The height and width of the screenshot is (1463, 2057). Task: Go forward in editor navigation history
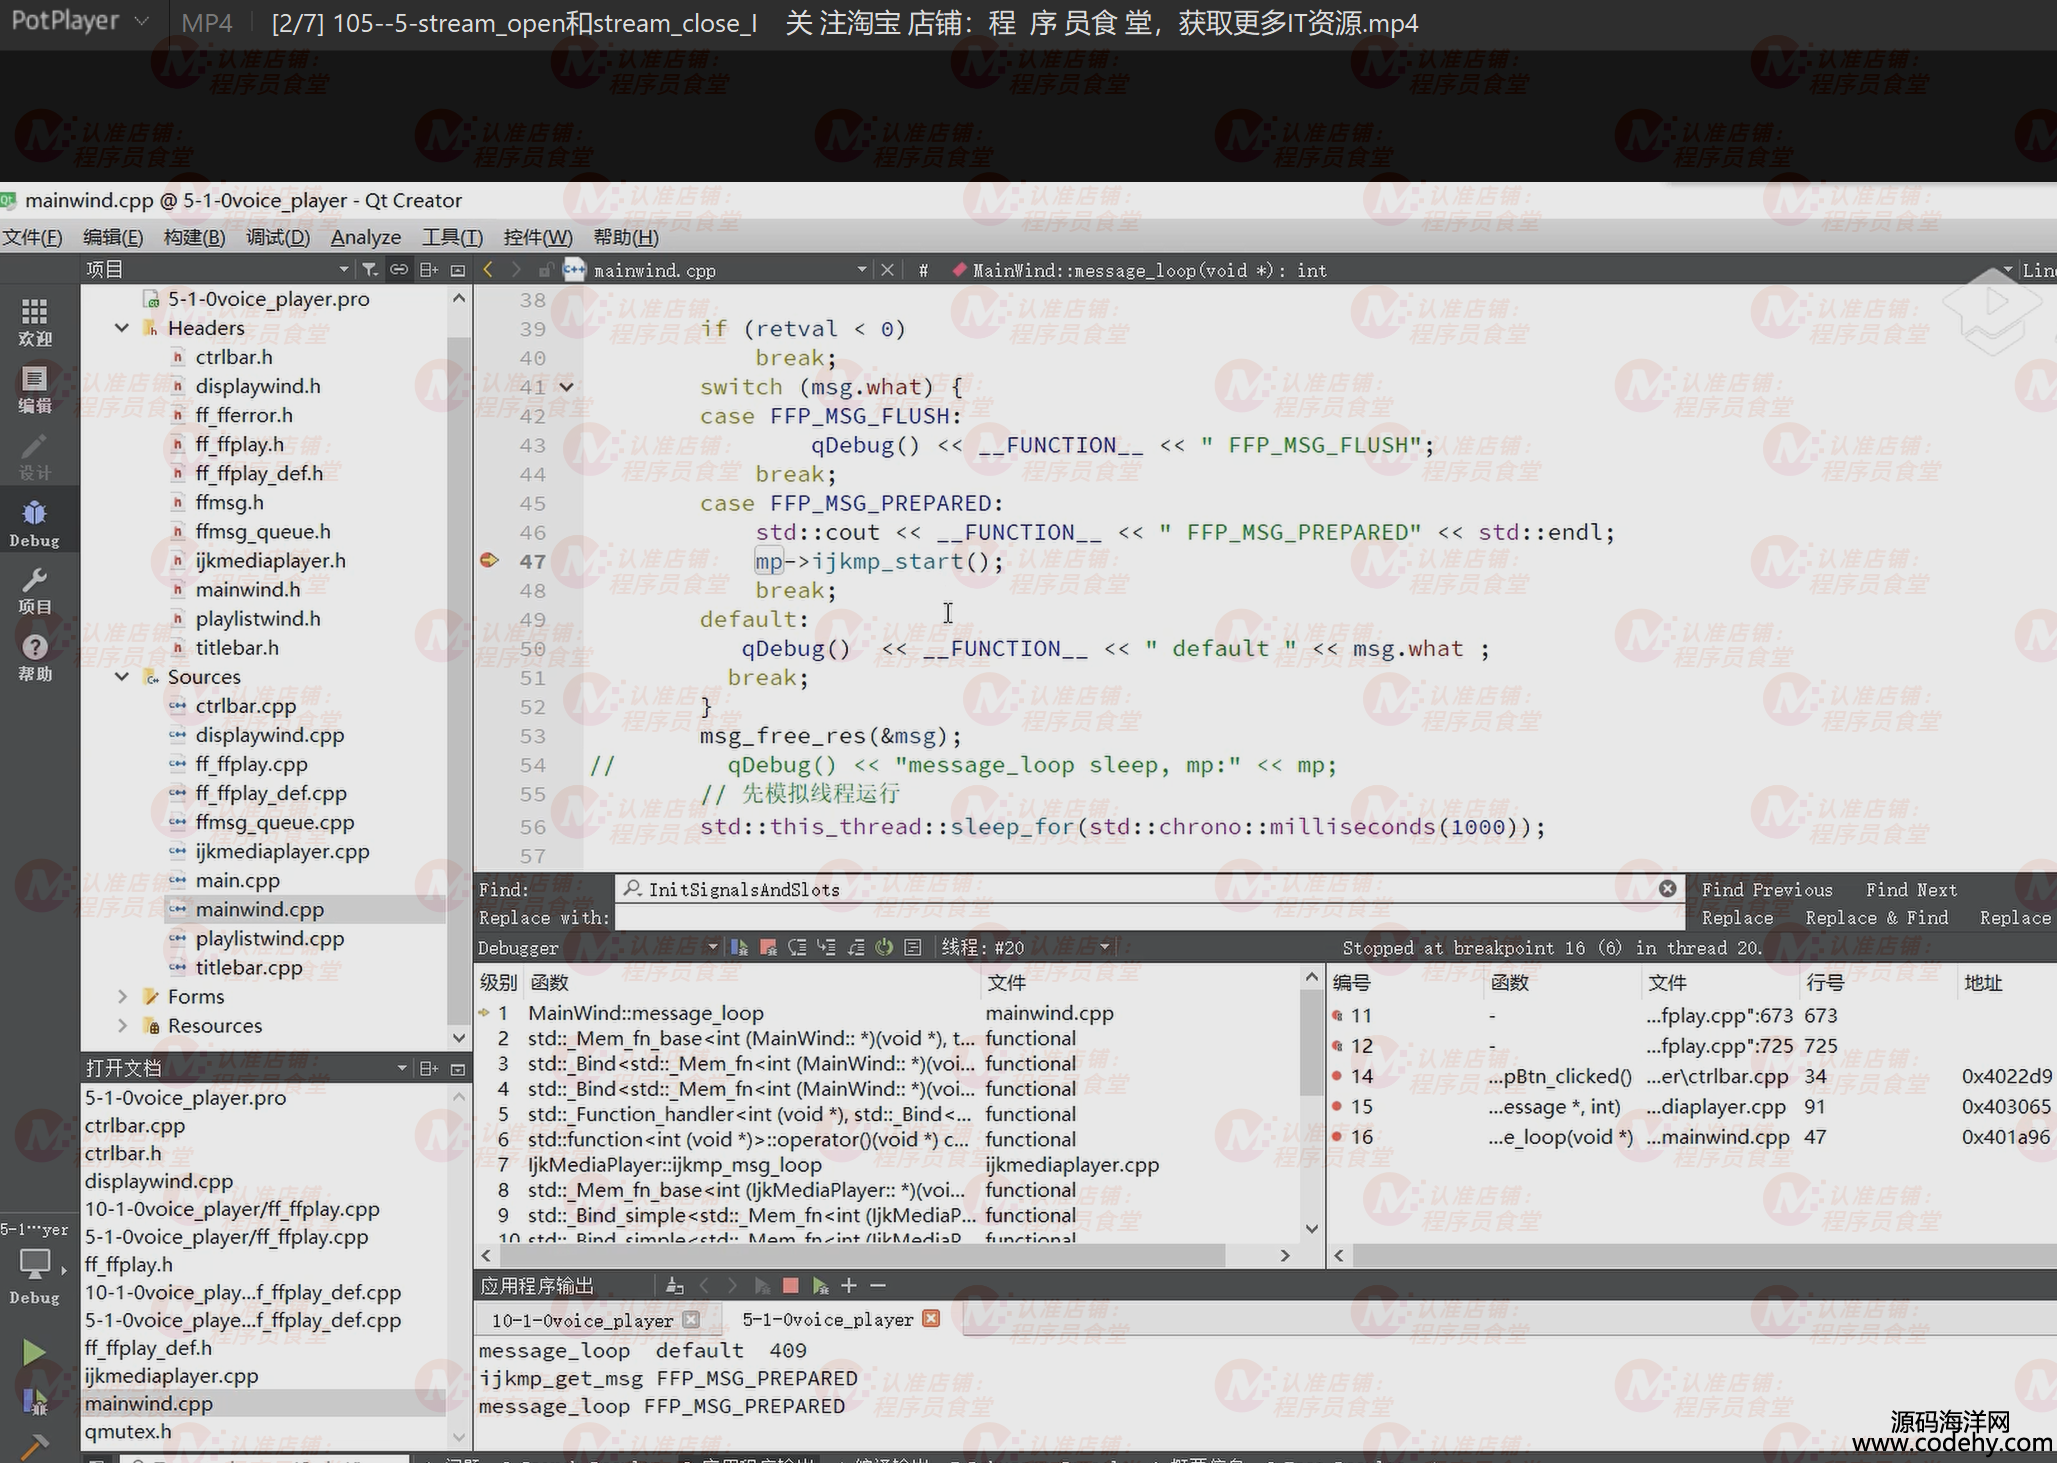(x=516, y=269)
